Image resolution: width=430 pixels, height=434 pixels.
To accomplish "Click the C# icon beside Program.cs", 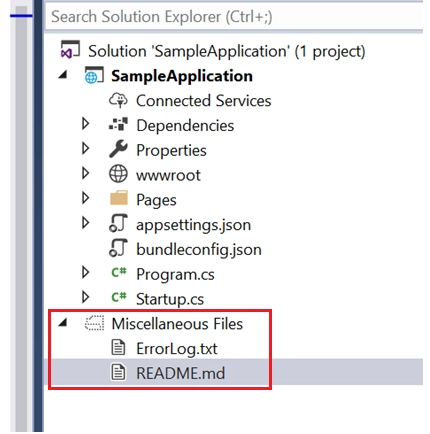I will [119, 273].
